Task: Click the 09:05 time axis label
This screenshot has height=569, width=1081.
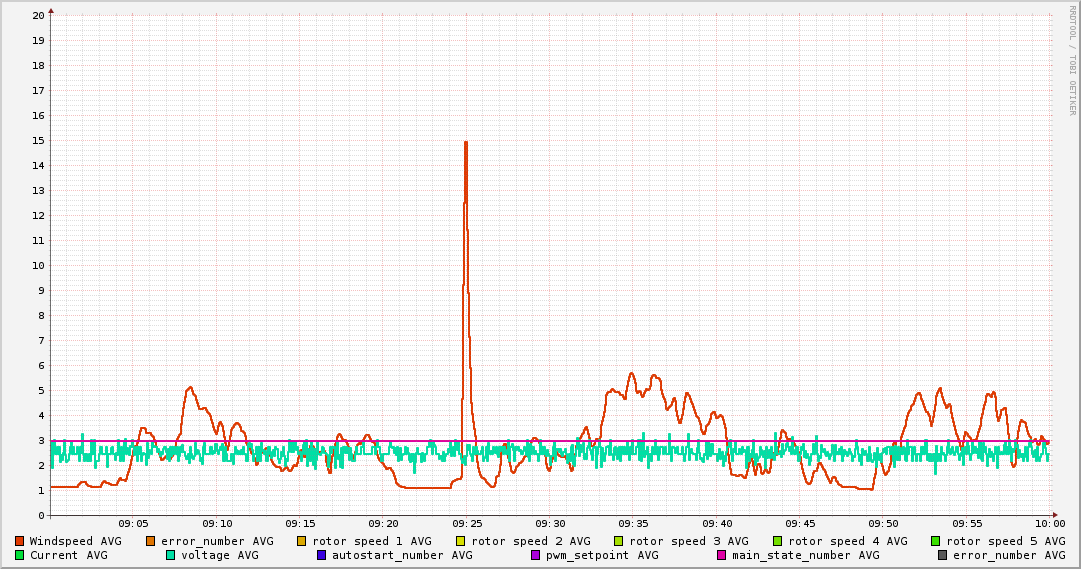Action: [x=134, y=524]
